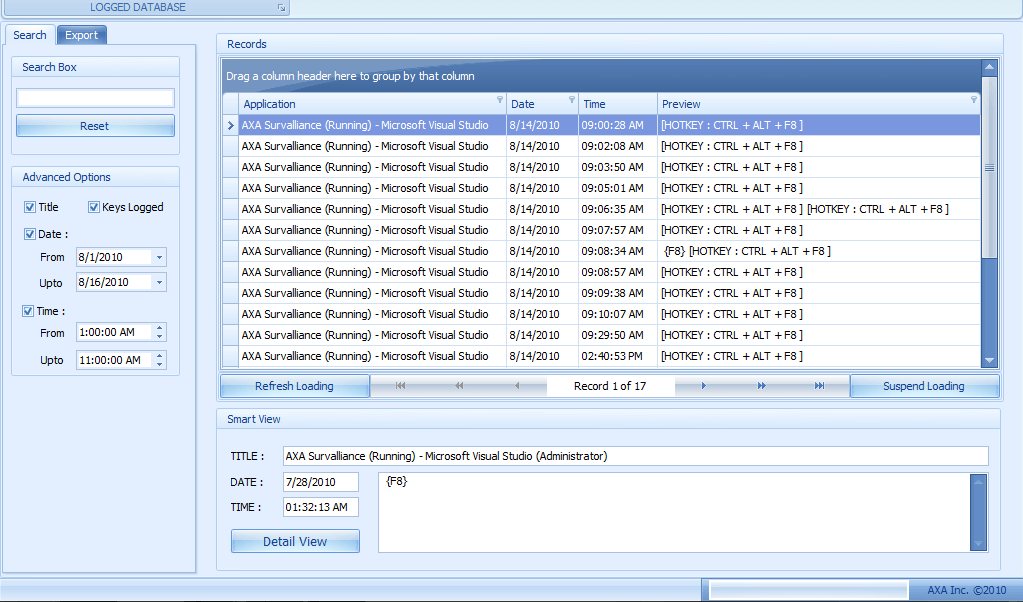Disable the Time filter checkbox

(29, 311)
